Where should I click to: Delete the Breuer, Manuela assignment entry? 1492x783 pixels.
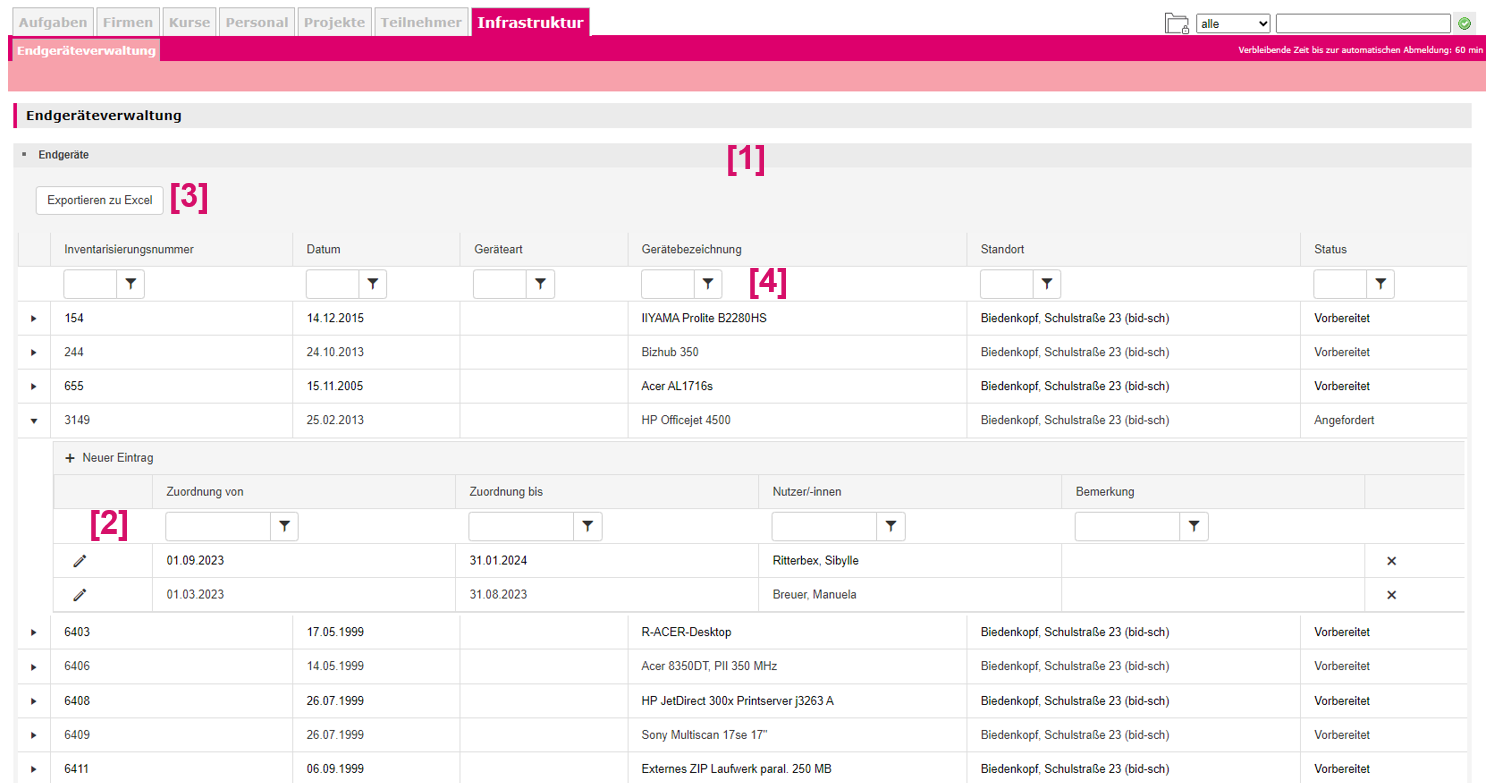tap(1391, 595)
